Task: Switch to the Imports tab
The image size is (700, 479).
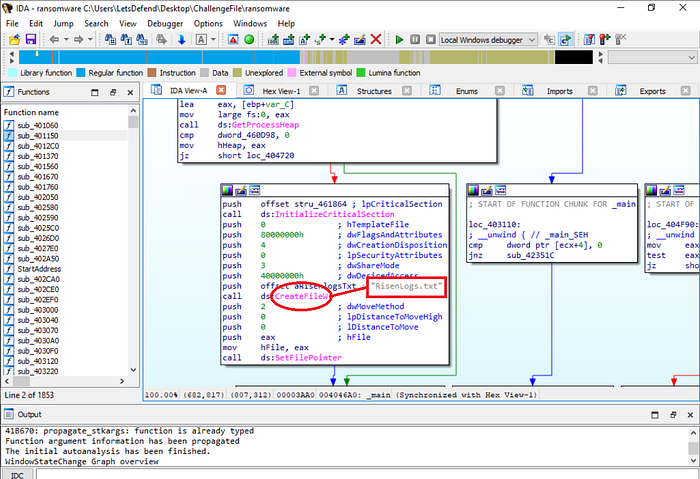Action: pos(559,91)
